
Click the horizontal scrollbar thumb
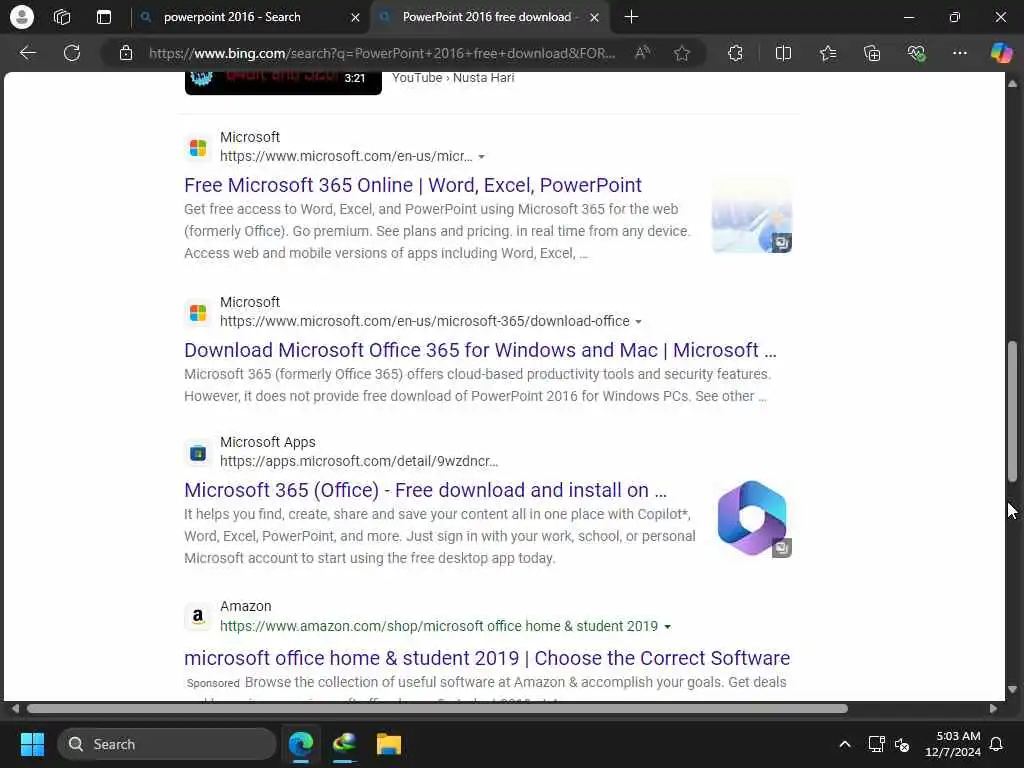(437, 709)
